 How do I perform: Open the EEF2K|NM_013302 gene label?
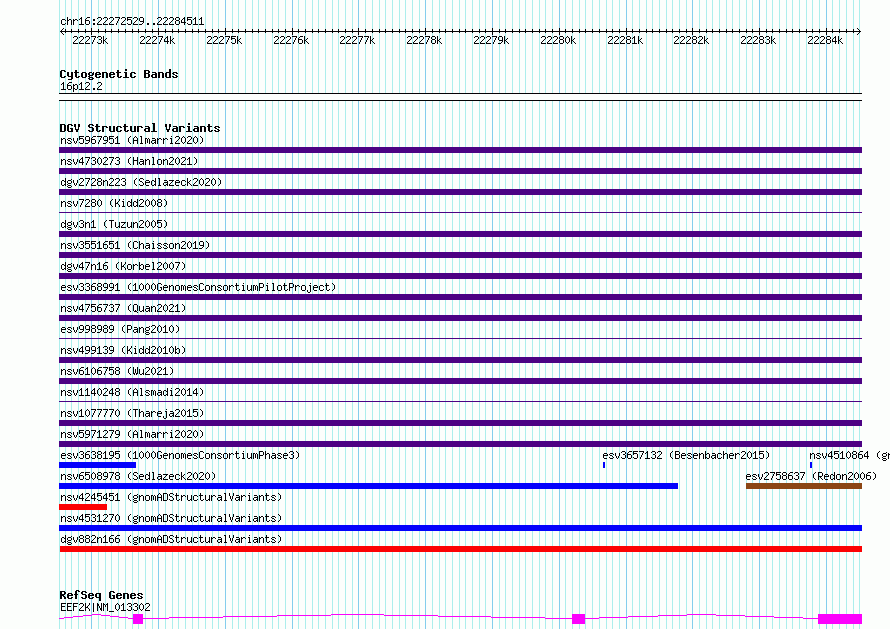[x=105, y=607]
